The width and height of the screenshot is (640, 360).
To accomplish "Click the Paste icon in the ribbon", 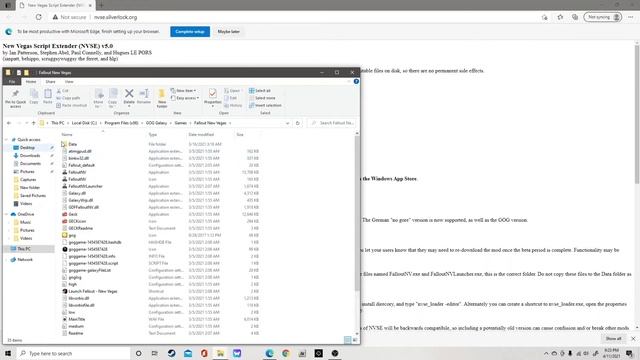I will tap(48, 97).
